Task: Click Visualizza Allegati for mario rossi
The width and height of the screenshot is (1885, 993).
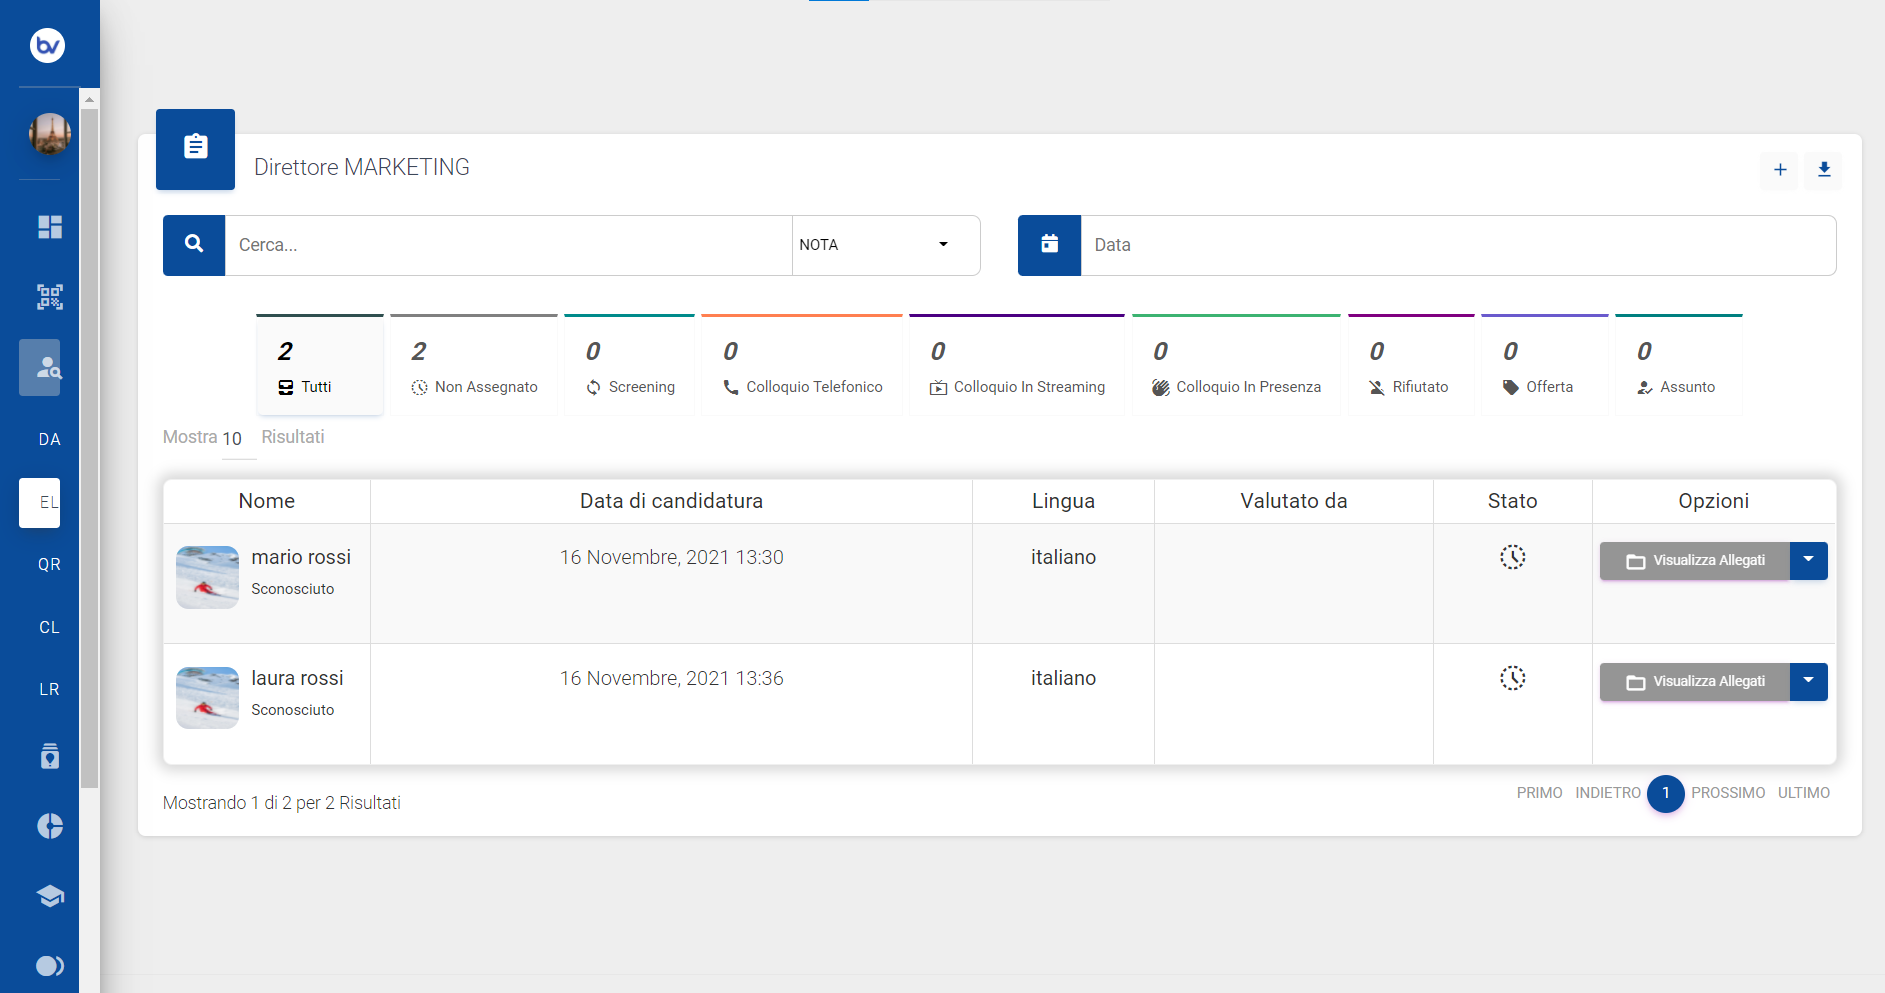Action: pos(1694,560)
